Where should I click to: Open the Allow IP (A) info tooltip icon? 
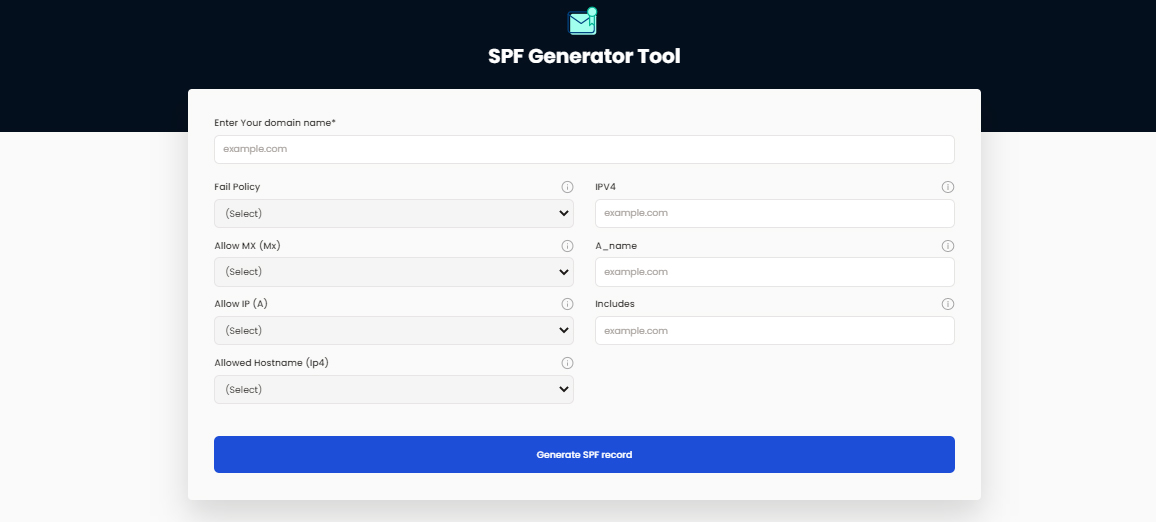(x=567, y=304)
